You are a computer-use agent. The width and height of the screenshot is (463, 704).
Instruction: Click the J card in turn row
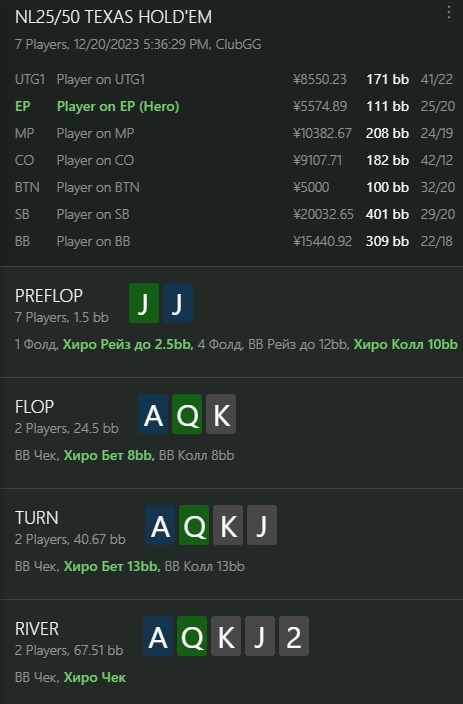(262, 525)
